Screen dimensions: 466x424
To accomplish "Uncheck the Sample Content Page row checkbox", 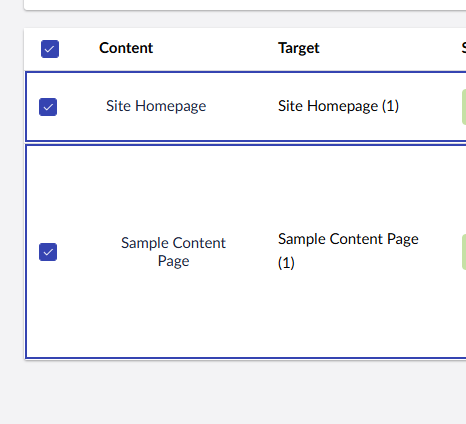I will tap(48, 252).
